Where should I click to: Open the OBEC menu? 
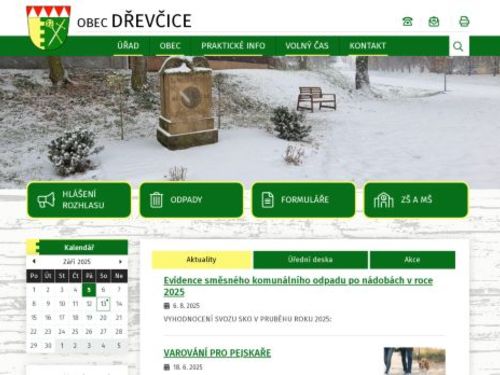170,46
